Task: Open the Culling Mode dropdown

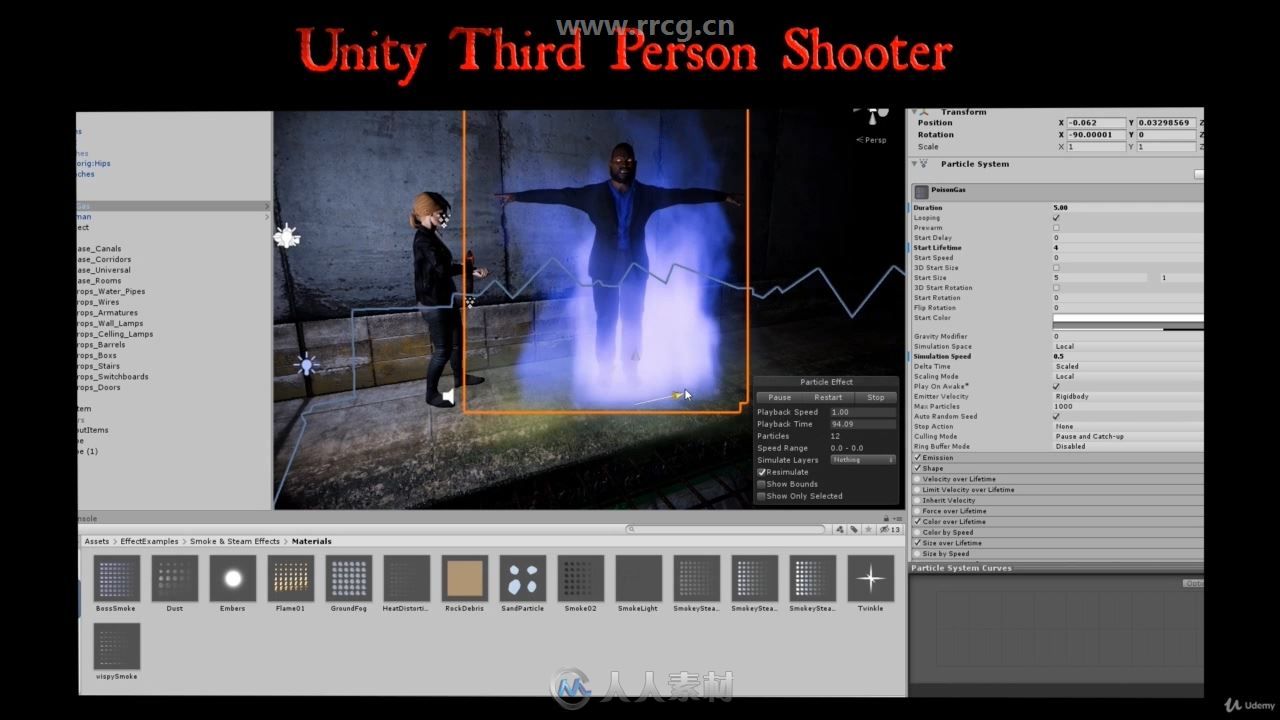Action: [1128, 436]
